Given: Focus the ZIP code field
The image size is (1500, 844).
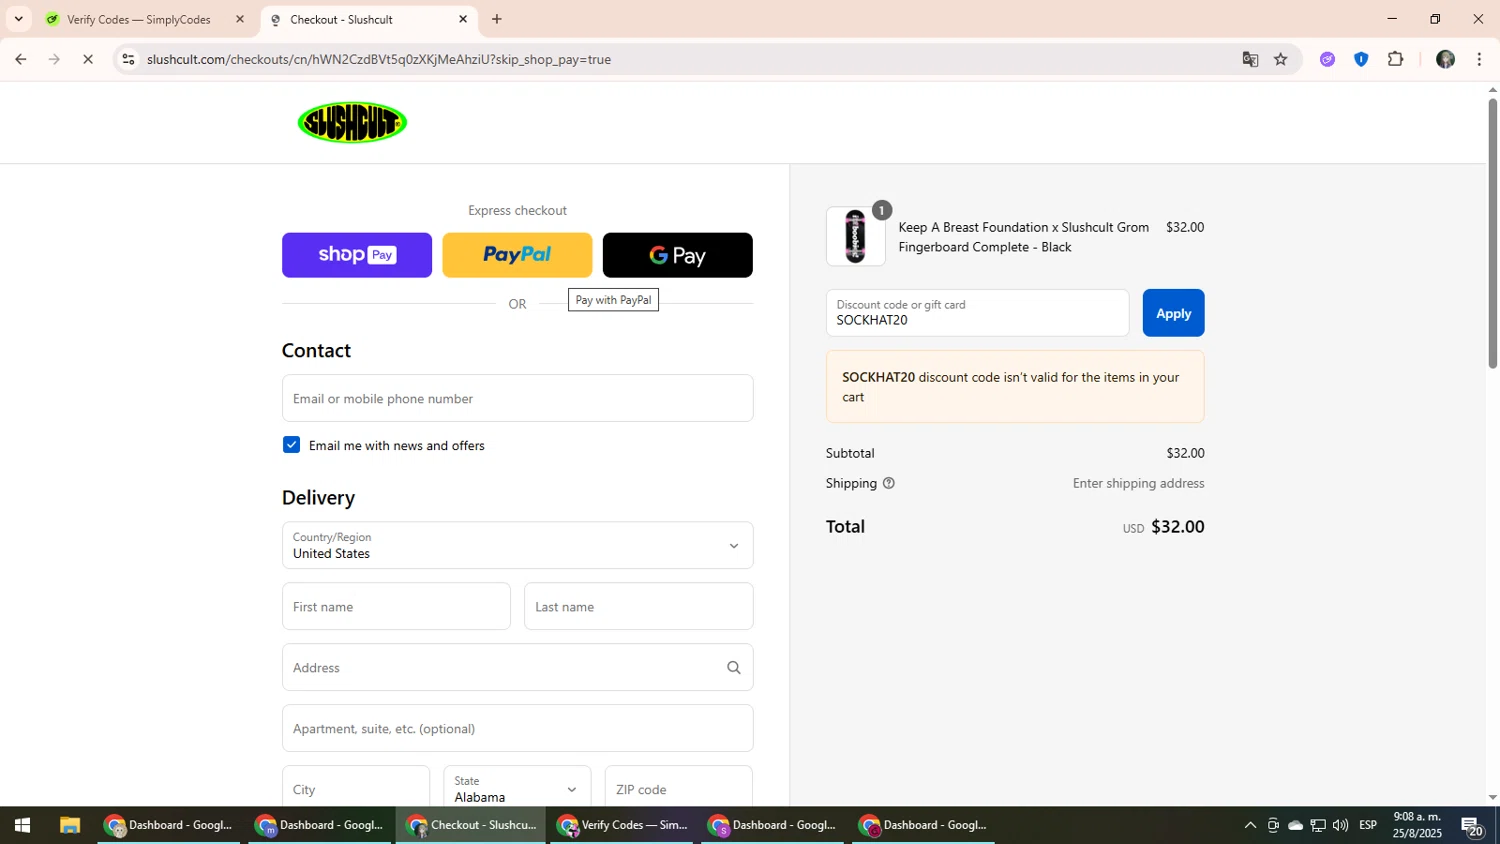Looking at the screenshot, I should (x=678, y=788).
